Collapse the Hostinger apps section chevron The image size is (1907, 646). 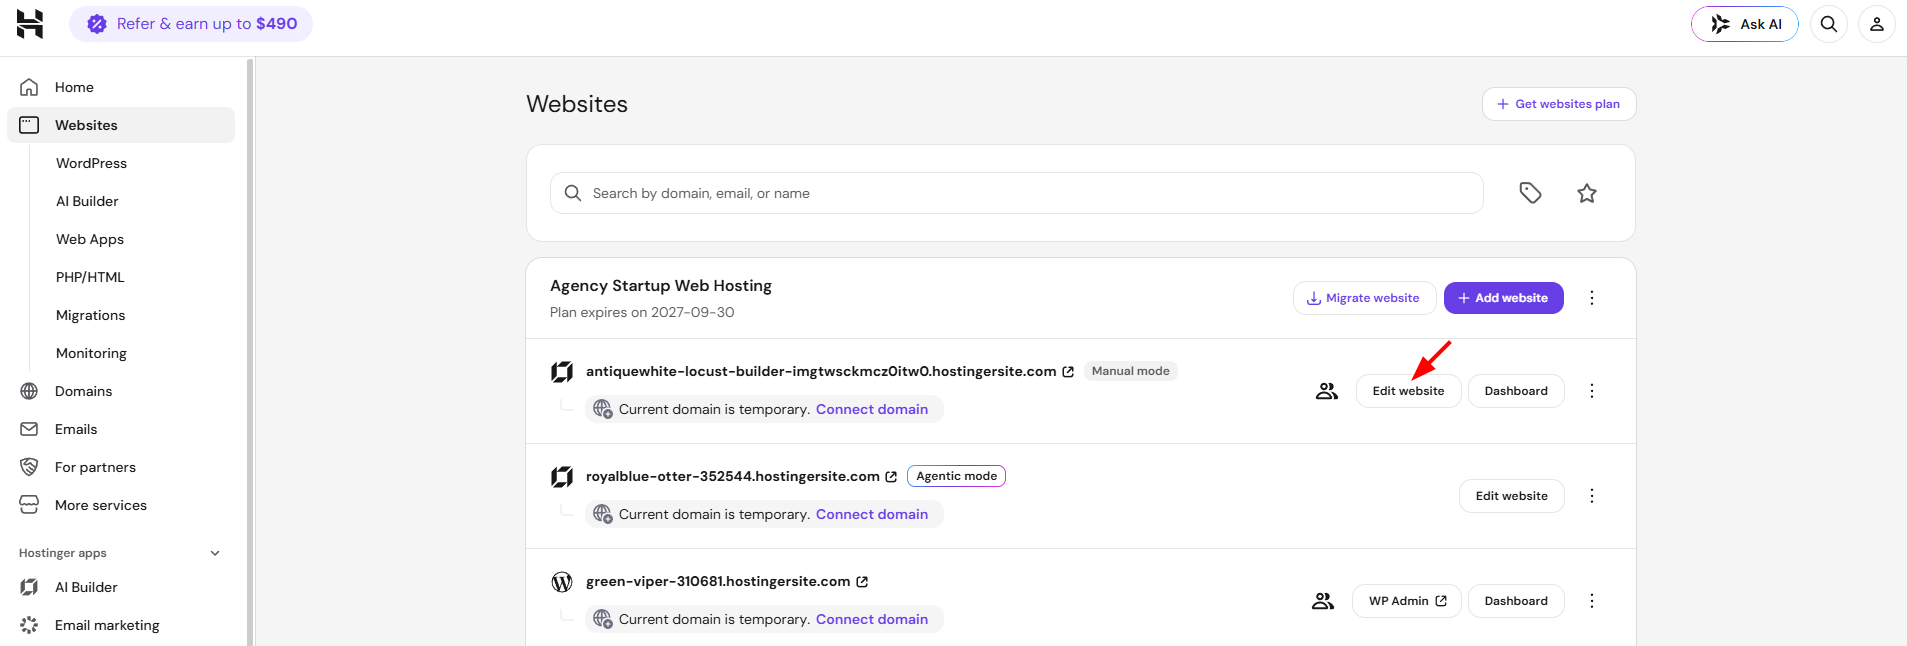(215, 553)
